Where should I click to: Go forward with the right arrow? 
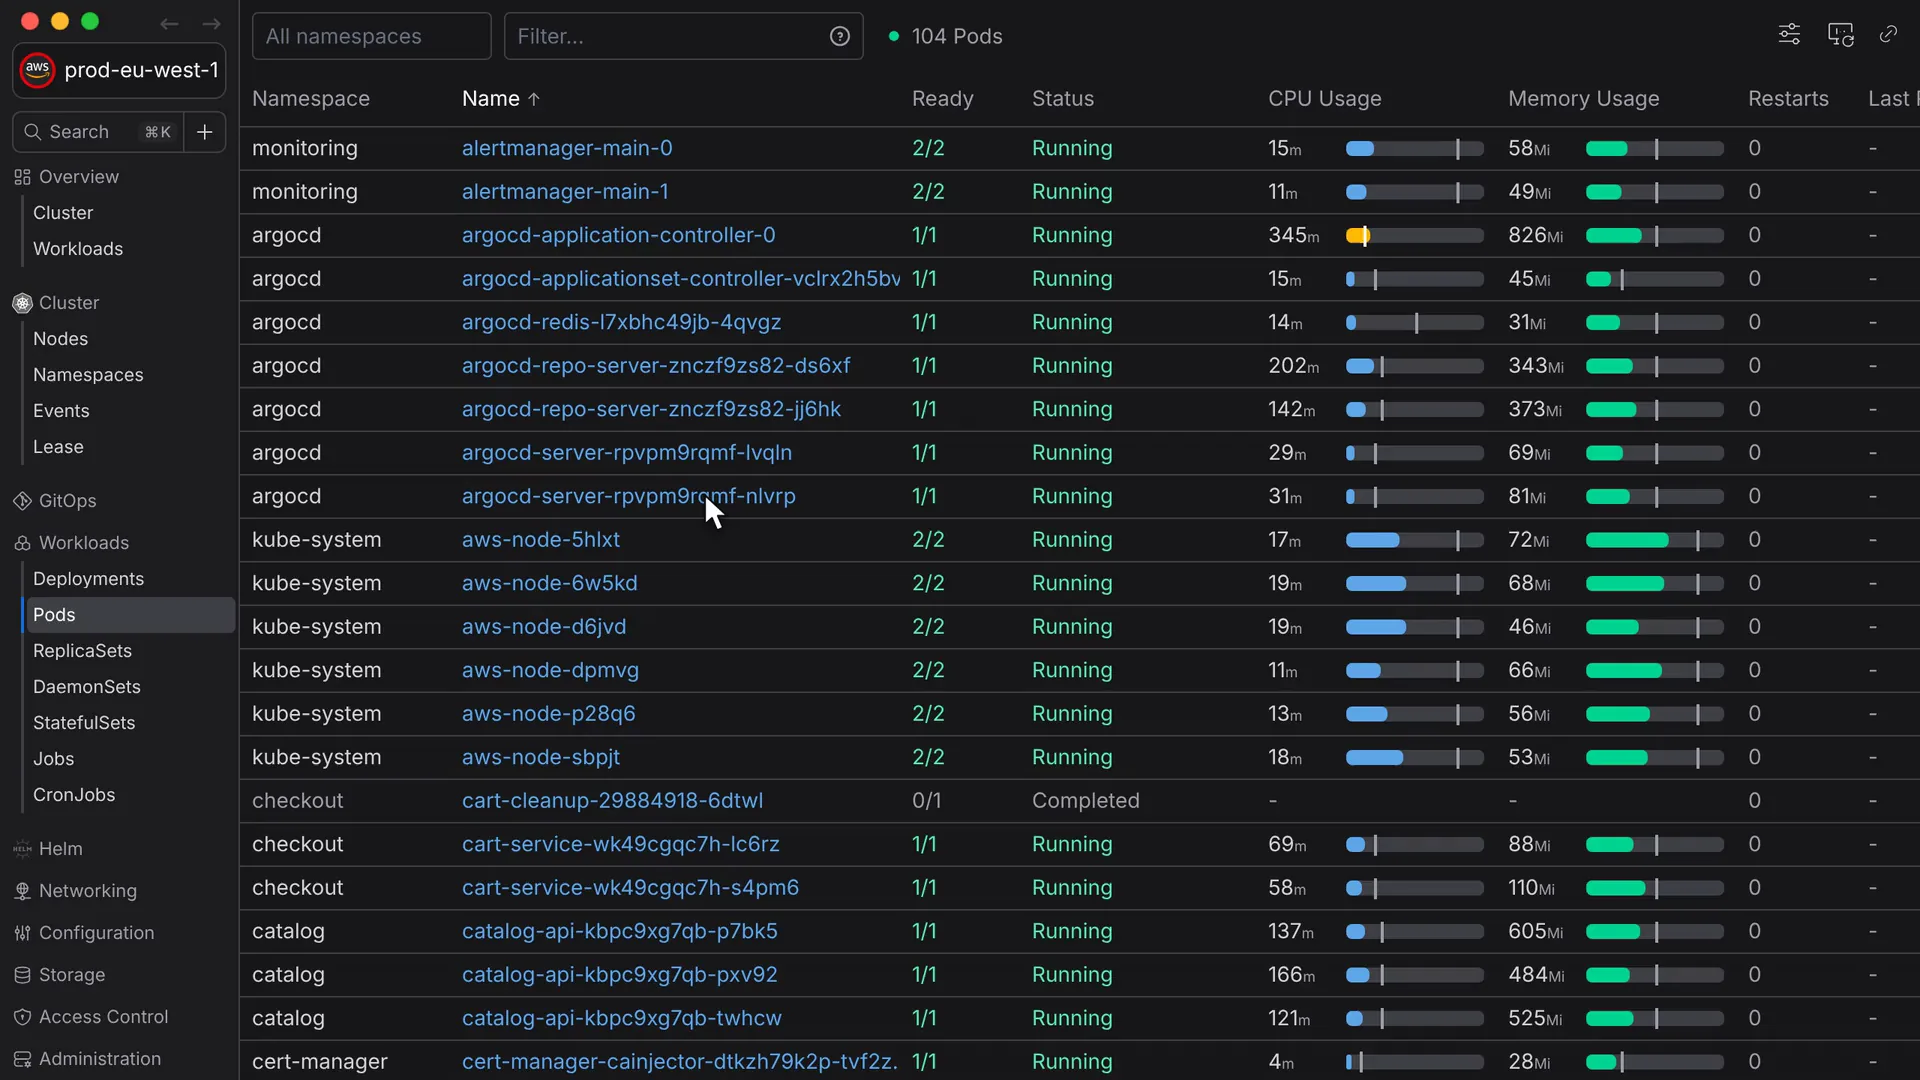click(211, 23)
